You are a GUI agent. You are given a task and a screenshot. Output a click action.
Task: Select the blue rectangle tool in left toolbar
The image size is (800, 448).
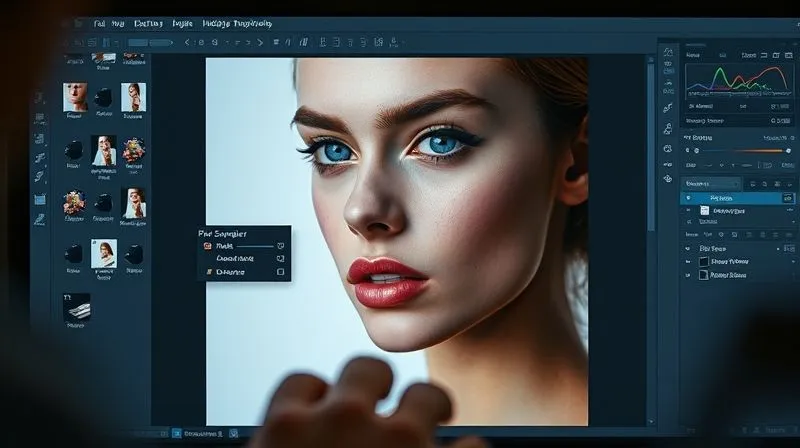40,200
